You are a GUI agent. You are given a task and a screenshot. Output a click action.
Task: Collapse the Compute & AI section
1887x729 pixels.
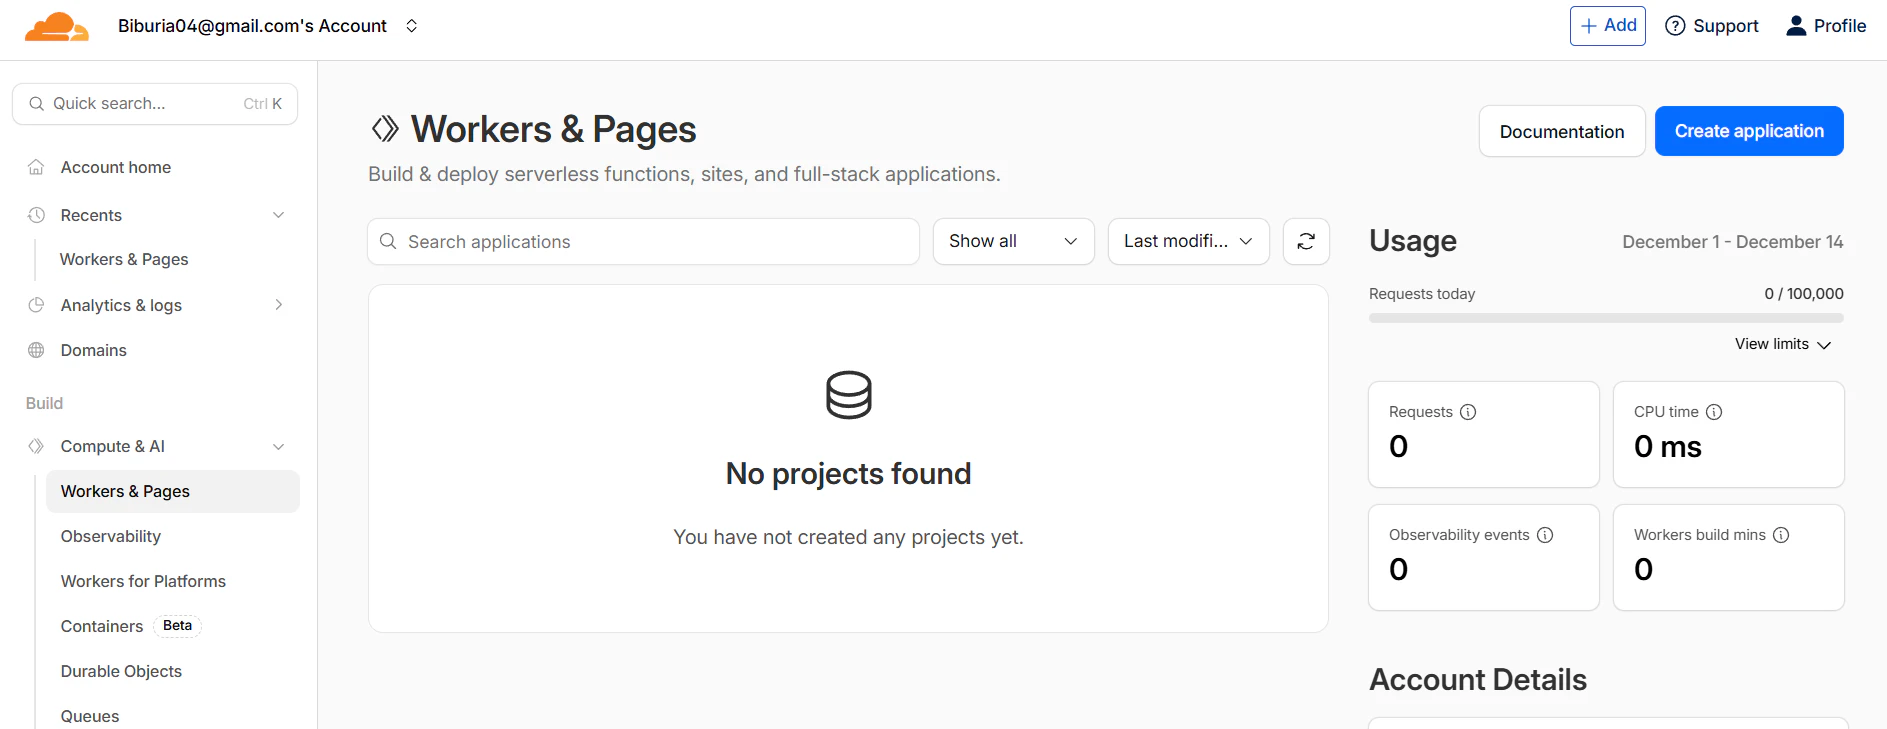(279, 446)
